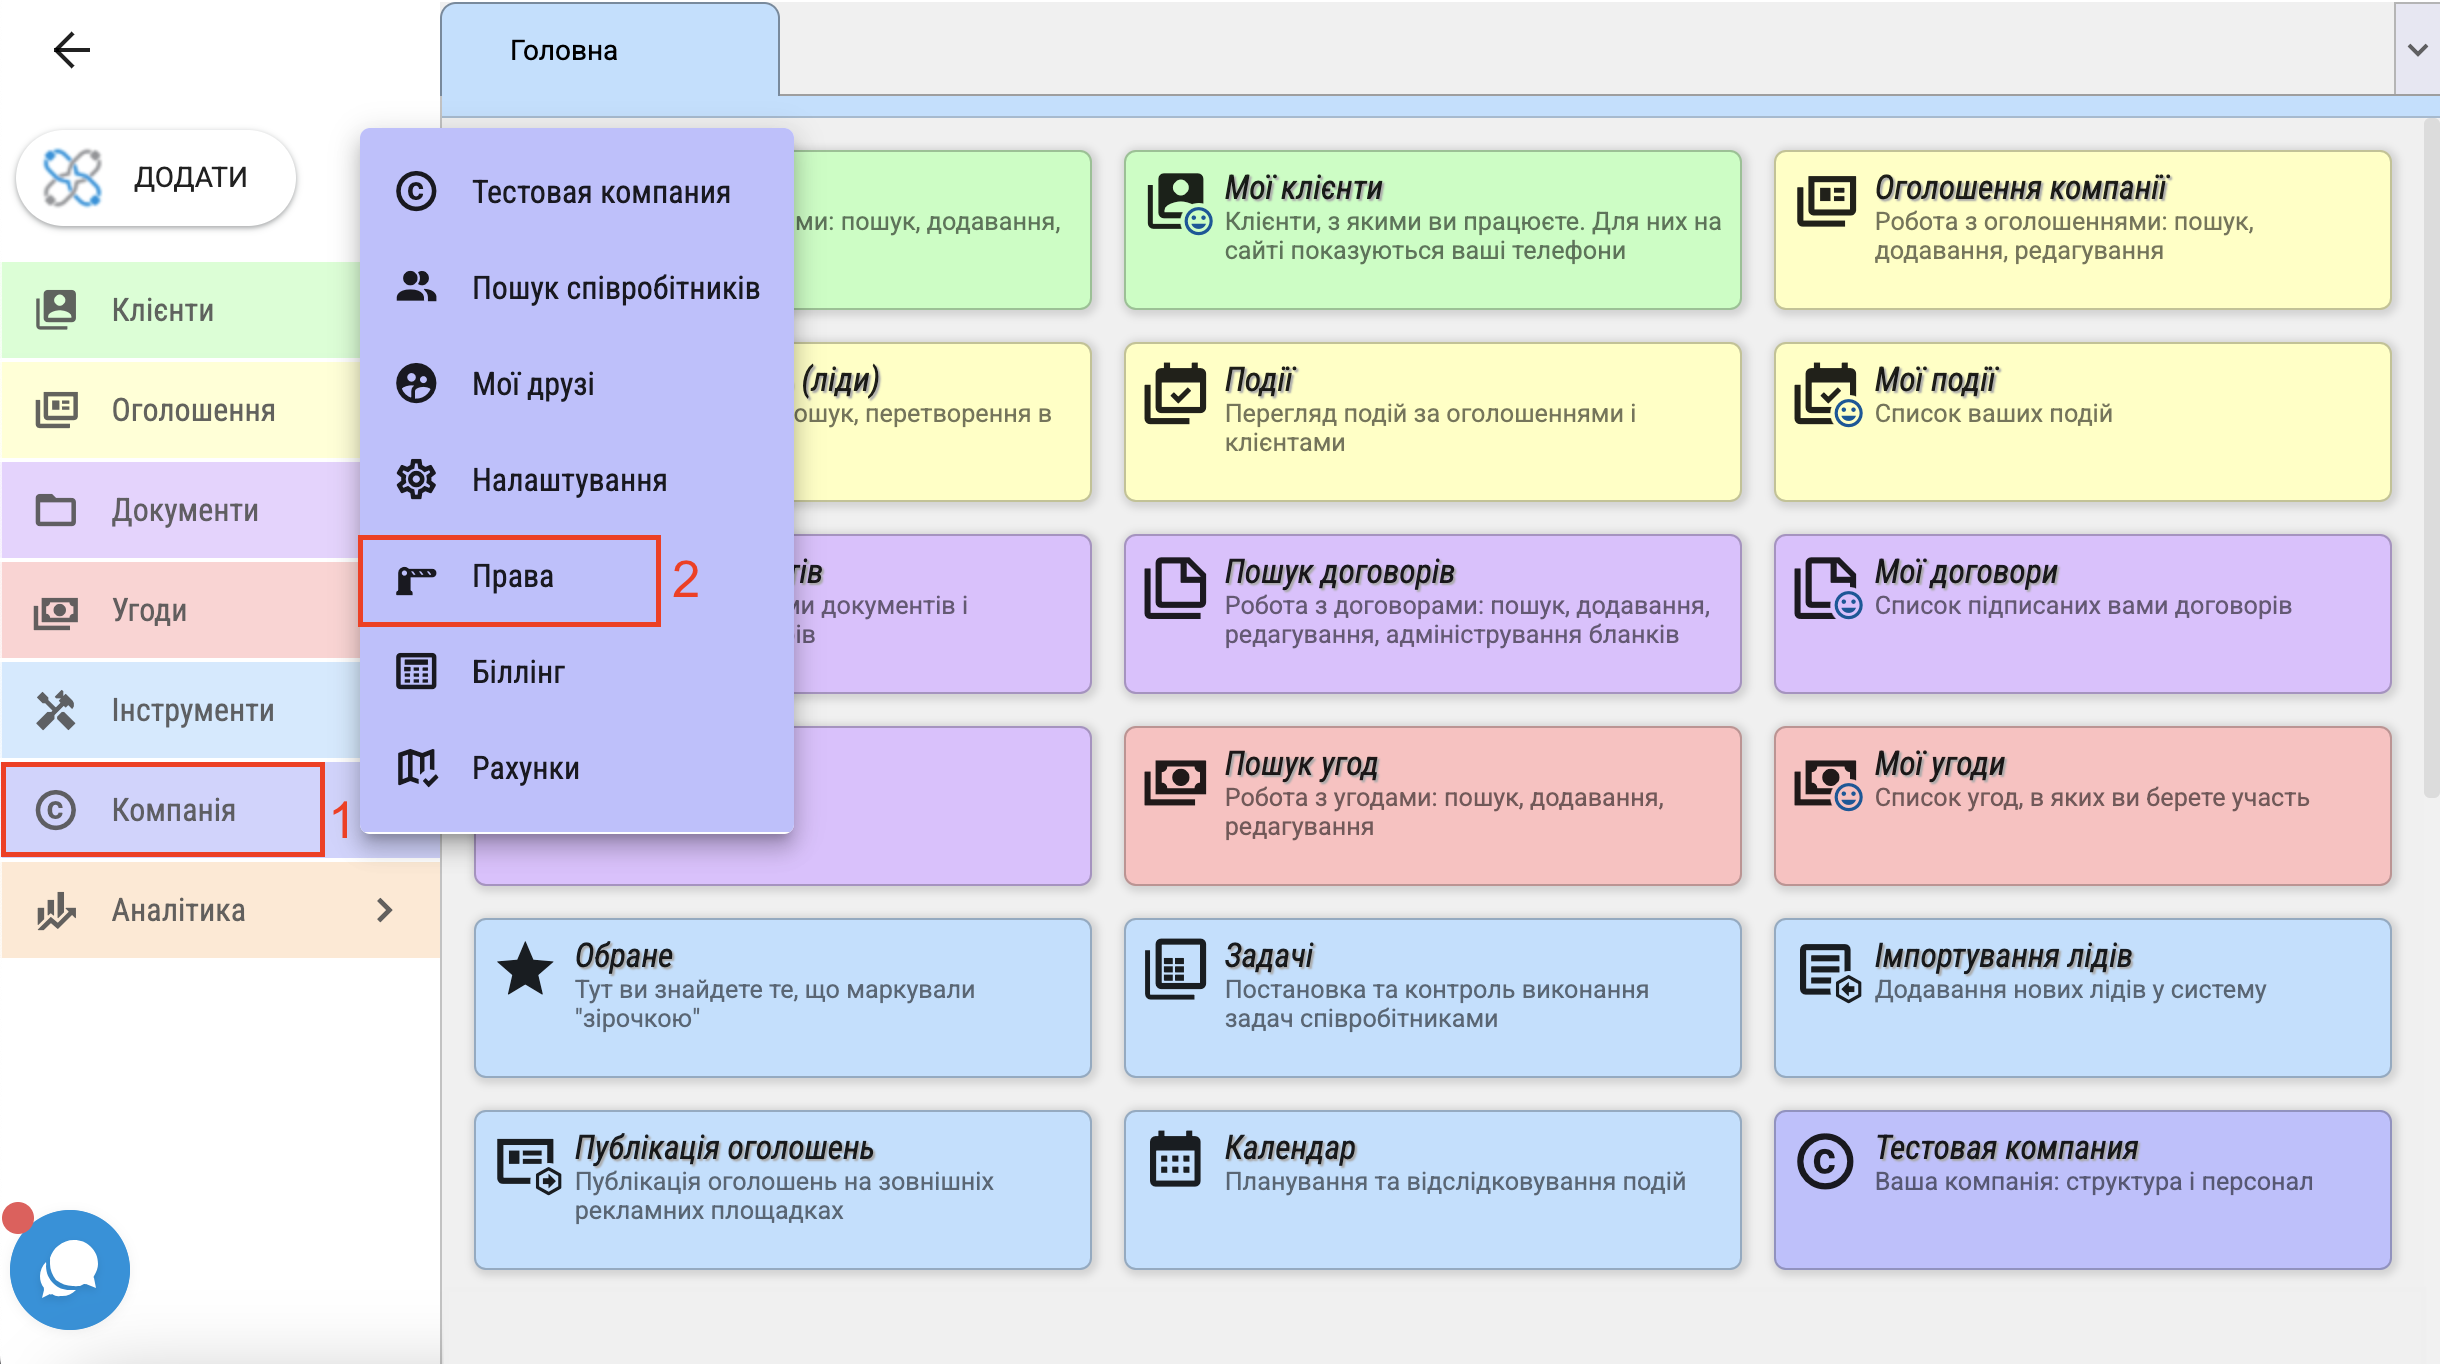2440x1364 pixels.
Task: Open the Публікація оголошень card
Action: click(783, 1190)
